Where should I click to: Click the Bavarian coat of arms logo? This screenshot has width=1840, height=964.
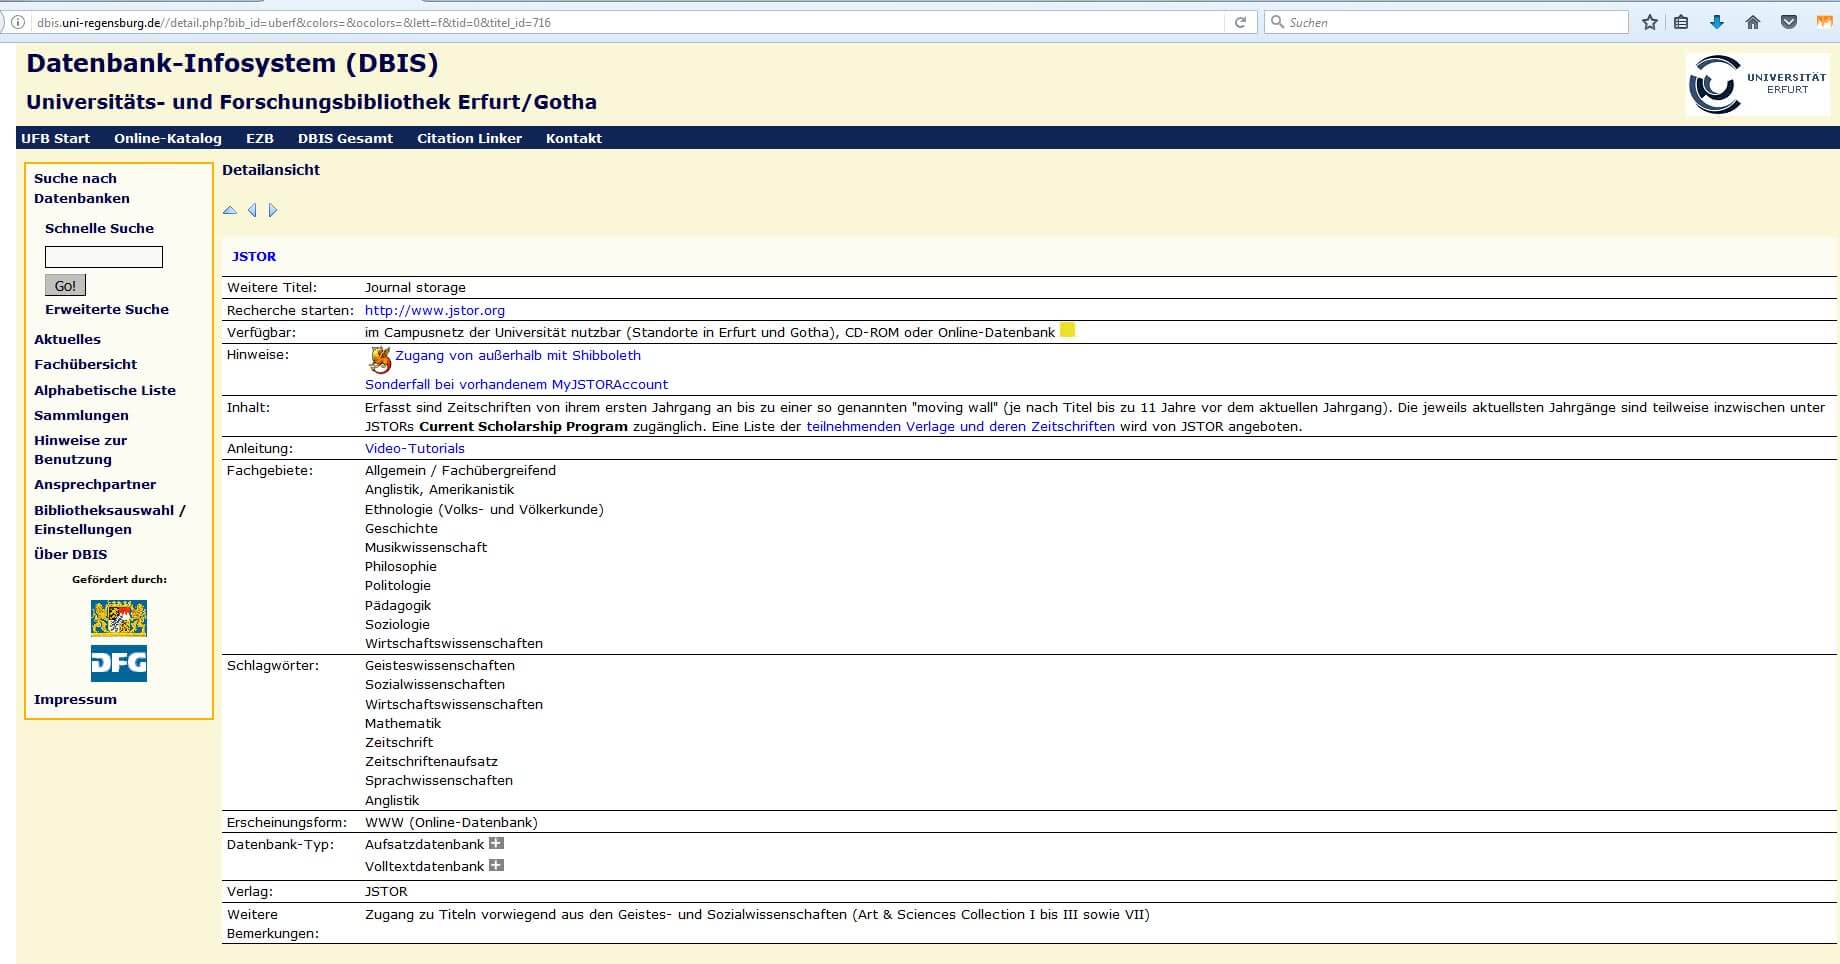tap(119, 618)
